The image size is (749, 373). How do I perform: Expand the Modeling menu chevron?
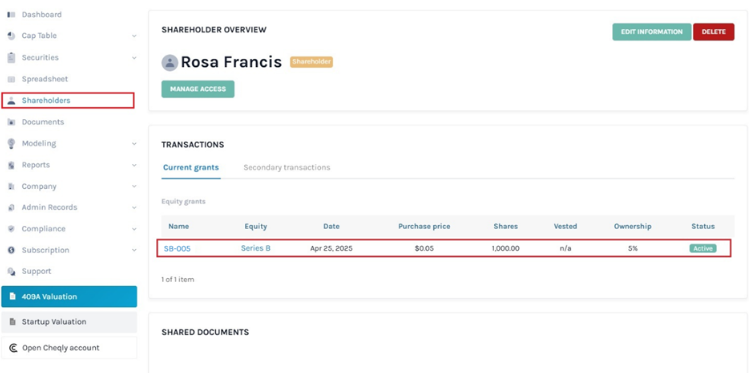click(134, 144)
